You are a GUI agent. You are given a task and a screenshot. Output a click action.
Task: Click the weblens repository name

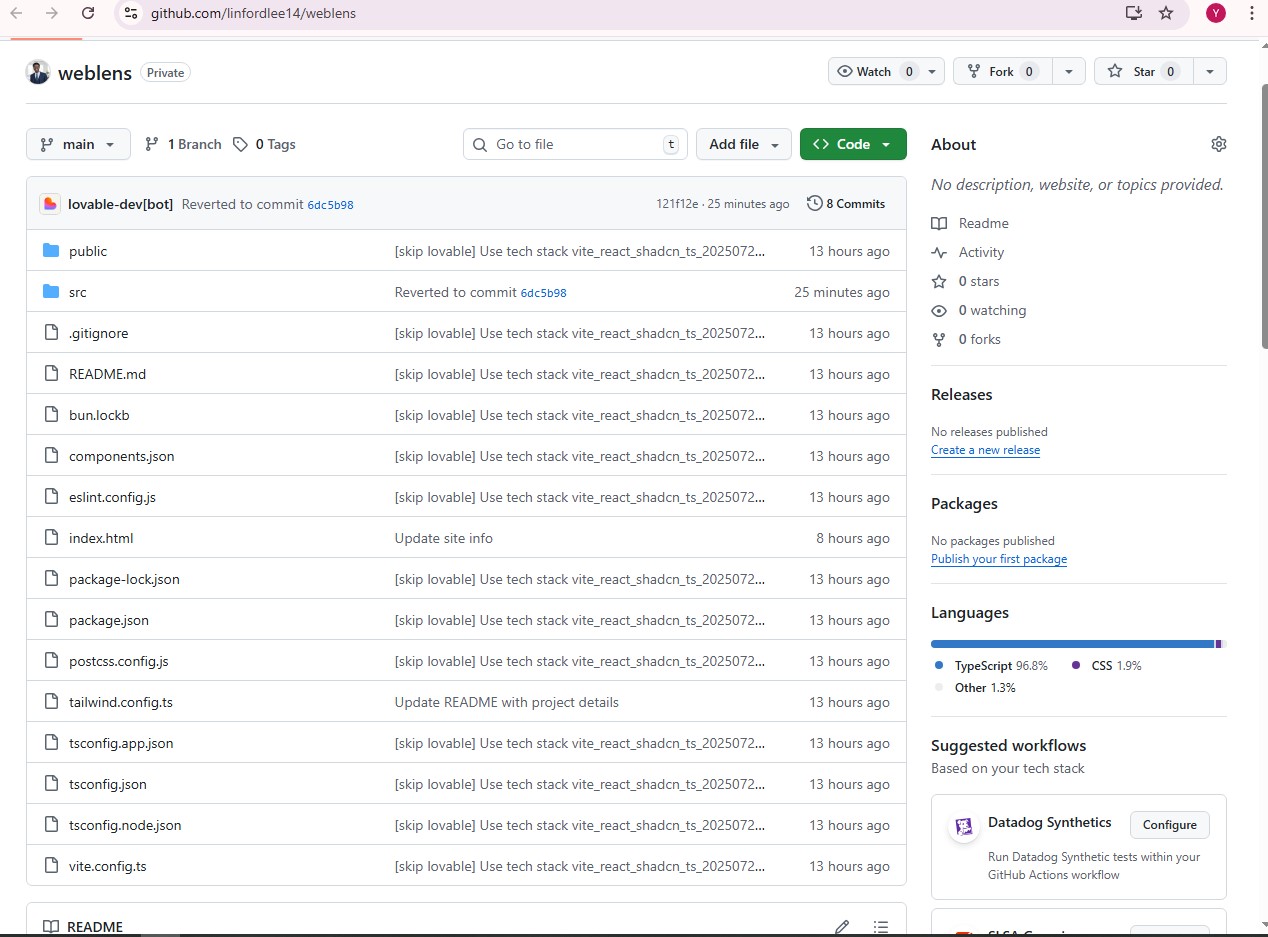(95, 73)
